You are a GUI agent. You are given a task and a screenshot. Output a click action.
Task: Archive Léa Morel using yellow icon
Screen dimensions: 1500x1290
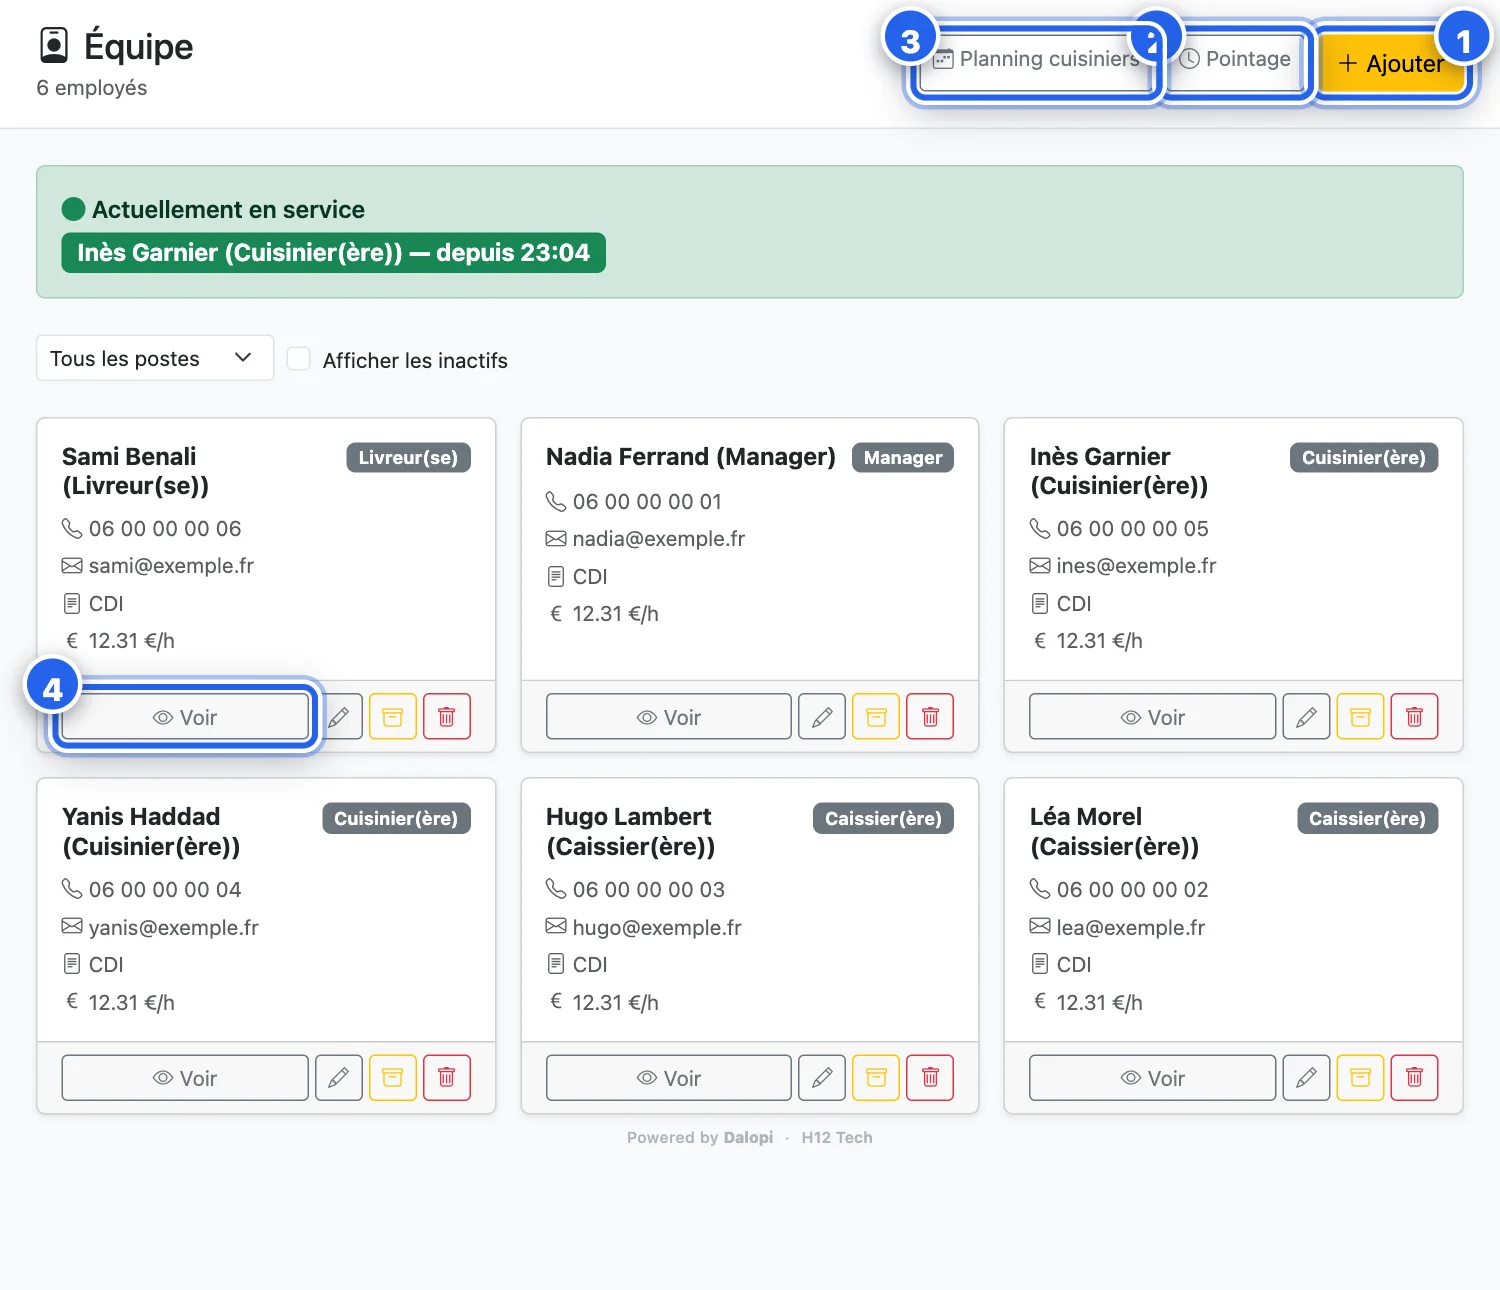click(x=1360, y=1078)
